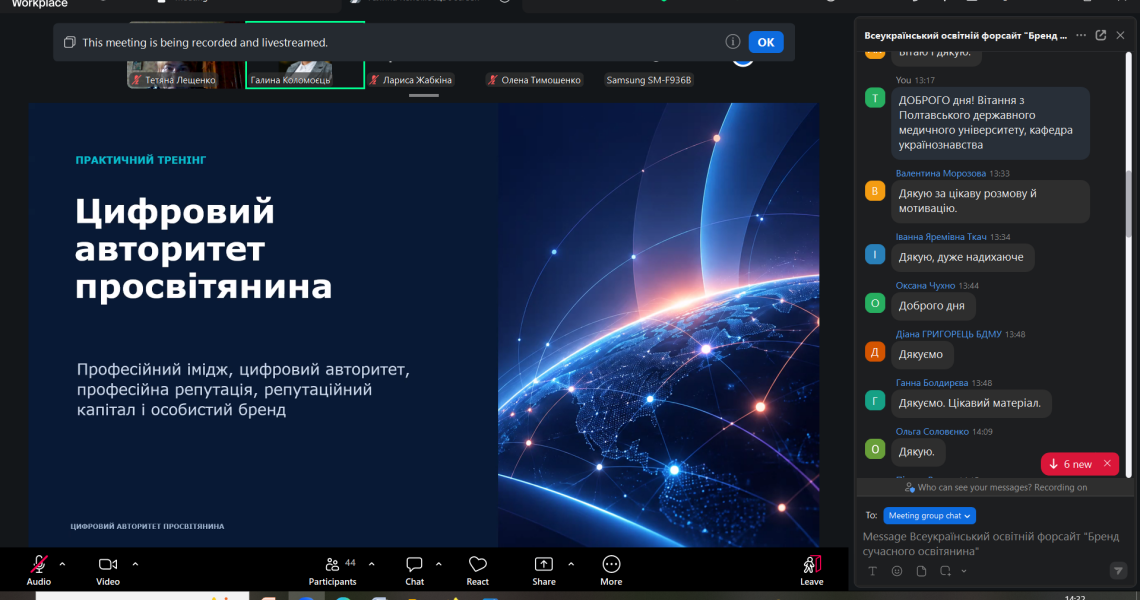Click the message 'Дякую, дуже надихаюче'
1140x600 pixels.
click(x=961, y=257)
